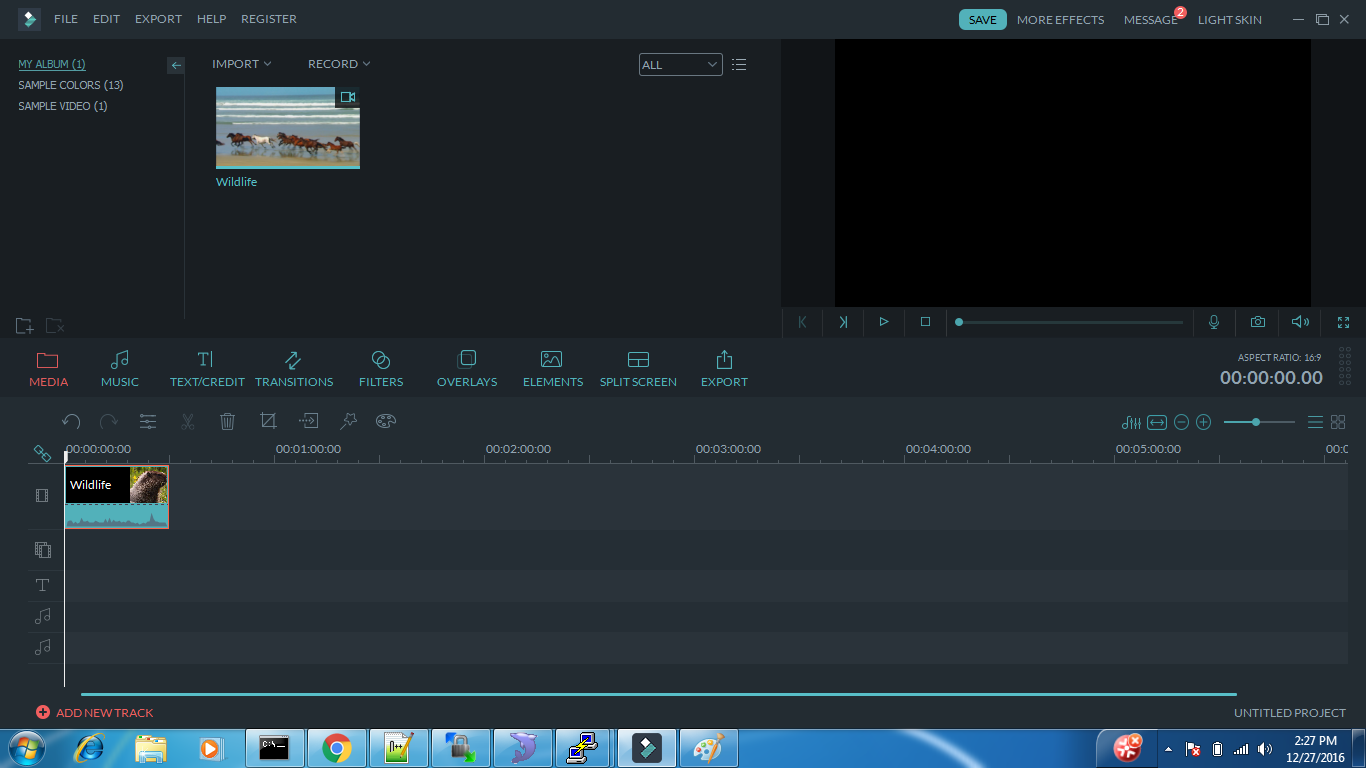Open the color tuning palette icon
Screen dimensions: 1366x768
(386, 422)
